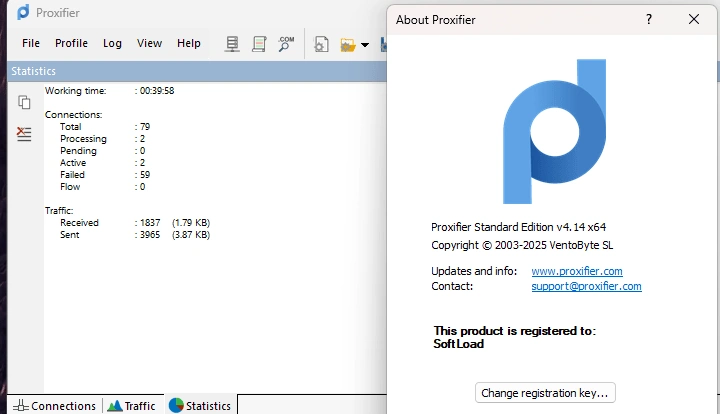720x414 pixels.
Task: Open the Profile menu
Action: (71, 43)
